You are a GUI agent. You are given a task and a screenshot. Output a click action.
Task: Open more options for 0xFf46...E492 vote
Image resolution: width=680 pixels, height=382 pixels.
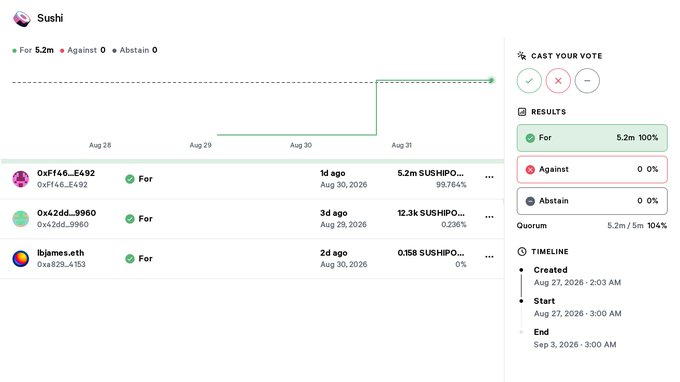coord(489,177)
